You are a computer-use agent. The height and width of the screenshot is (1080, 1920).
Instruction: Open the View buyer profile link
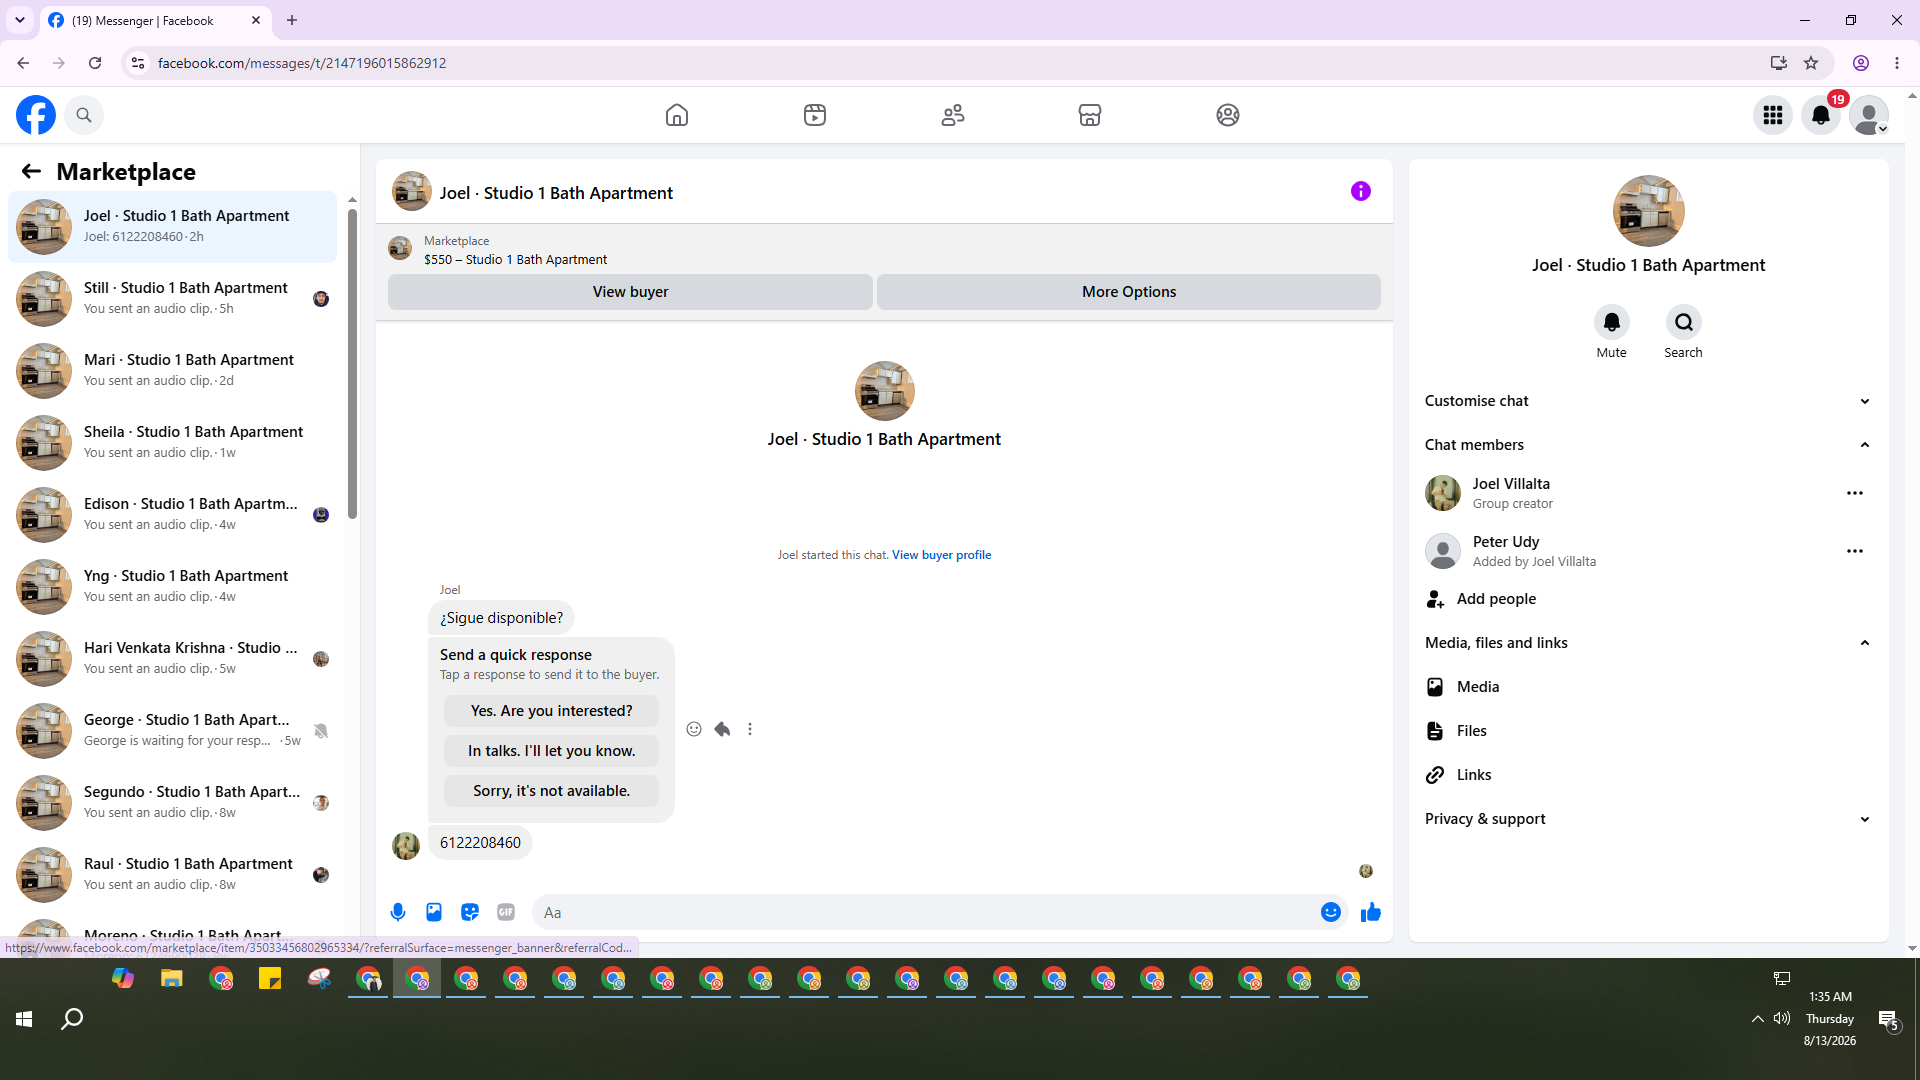coord(941,555)
